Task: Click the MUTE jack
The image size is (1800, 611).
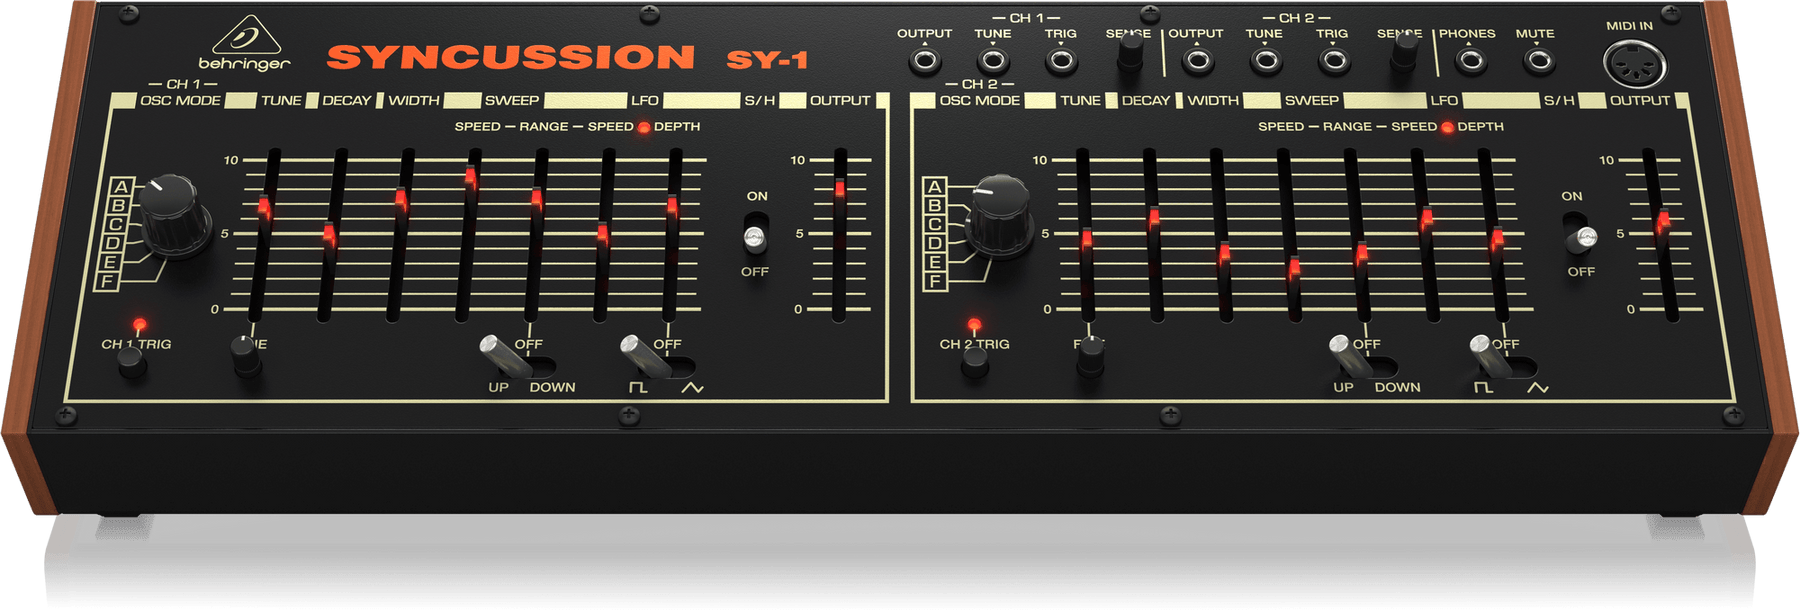Action: 1538,61
